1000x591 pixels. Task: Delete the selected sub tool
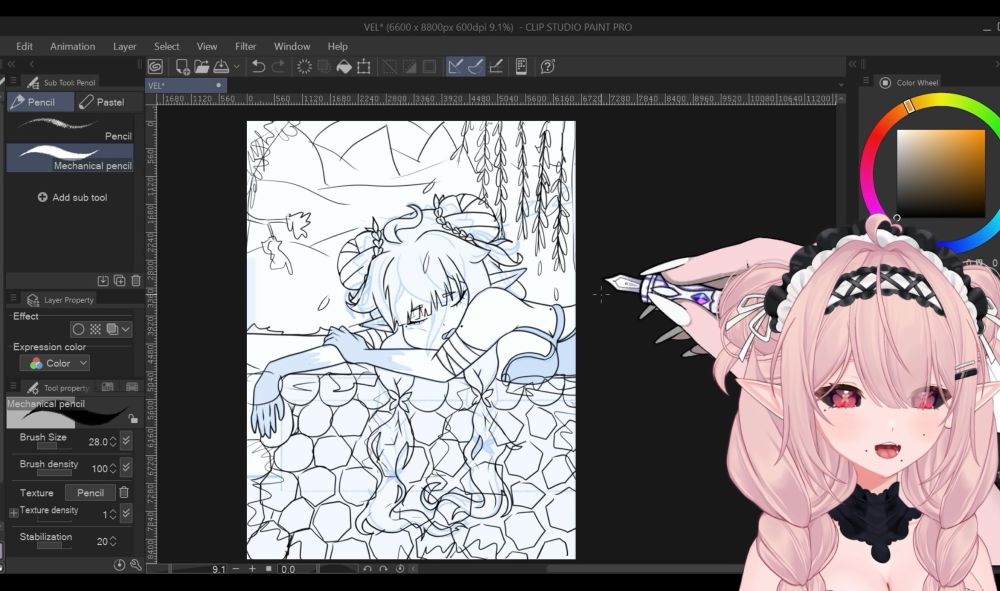(x=136, y=281)
